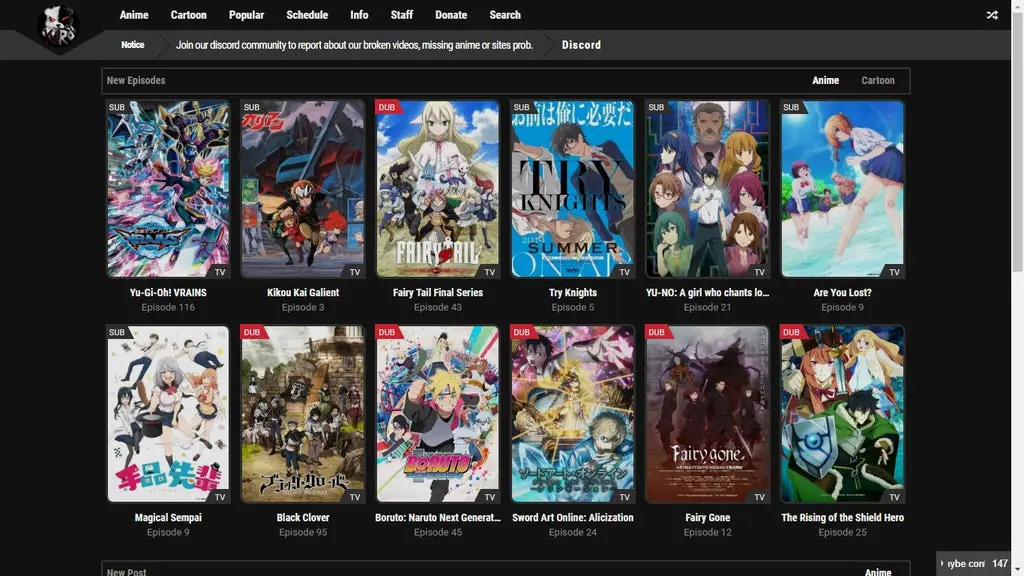The image size is (1024, 576).
Task: Open Rising of the Shield Hero poster
Action: 842,414
